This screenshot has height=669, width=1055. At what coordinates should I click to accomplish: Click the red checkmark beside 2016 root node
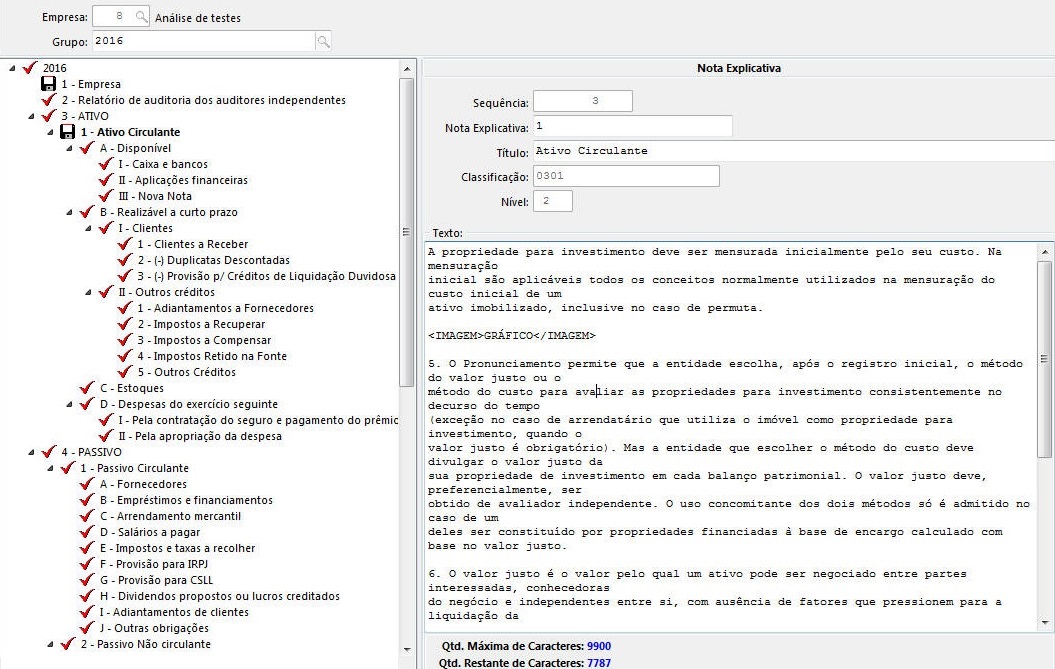30,67
